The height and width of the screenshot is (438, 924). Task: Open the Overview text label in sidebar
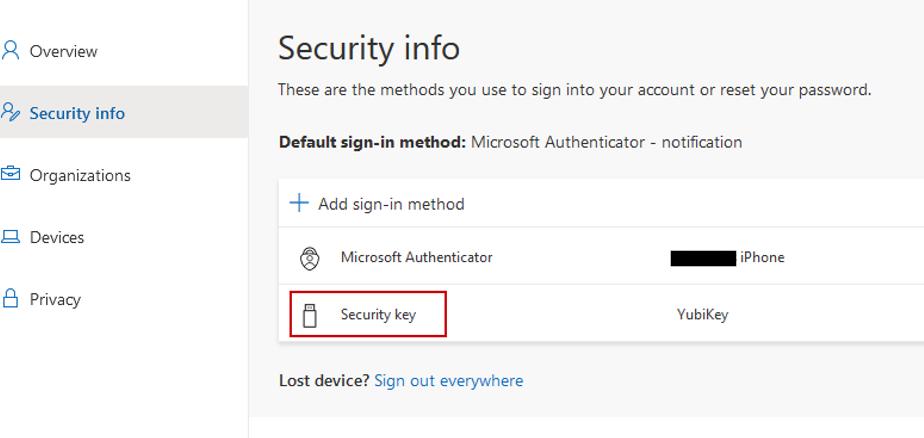[63, 51]
